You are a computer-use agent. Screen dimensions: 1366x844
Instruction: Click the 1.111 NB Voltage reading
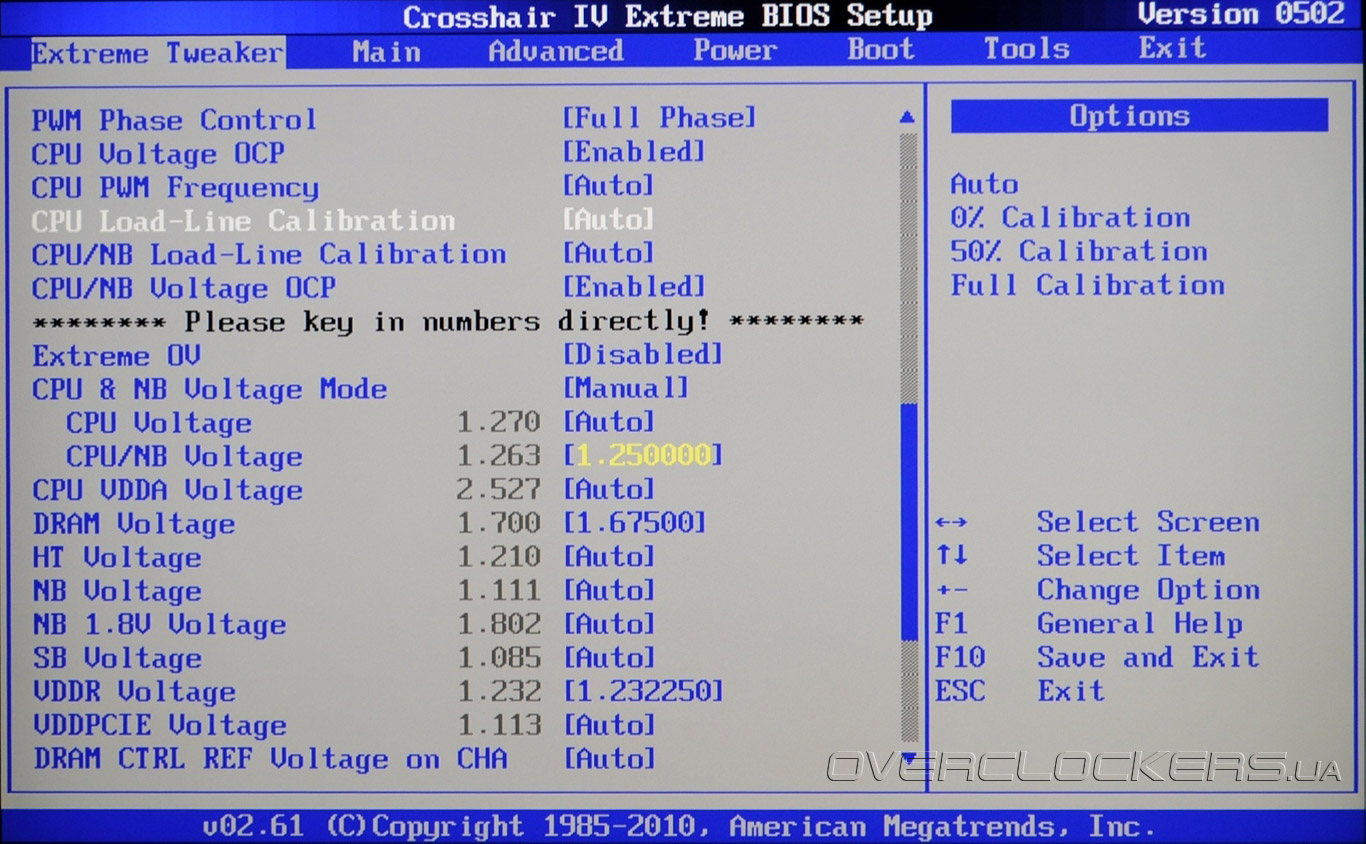498,591
